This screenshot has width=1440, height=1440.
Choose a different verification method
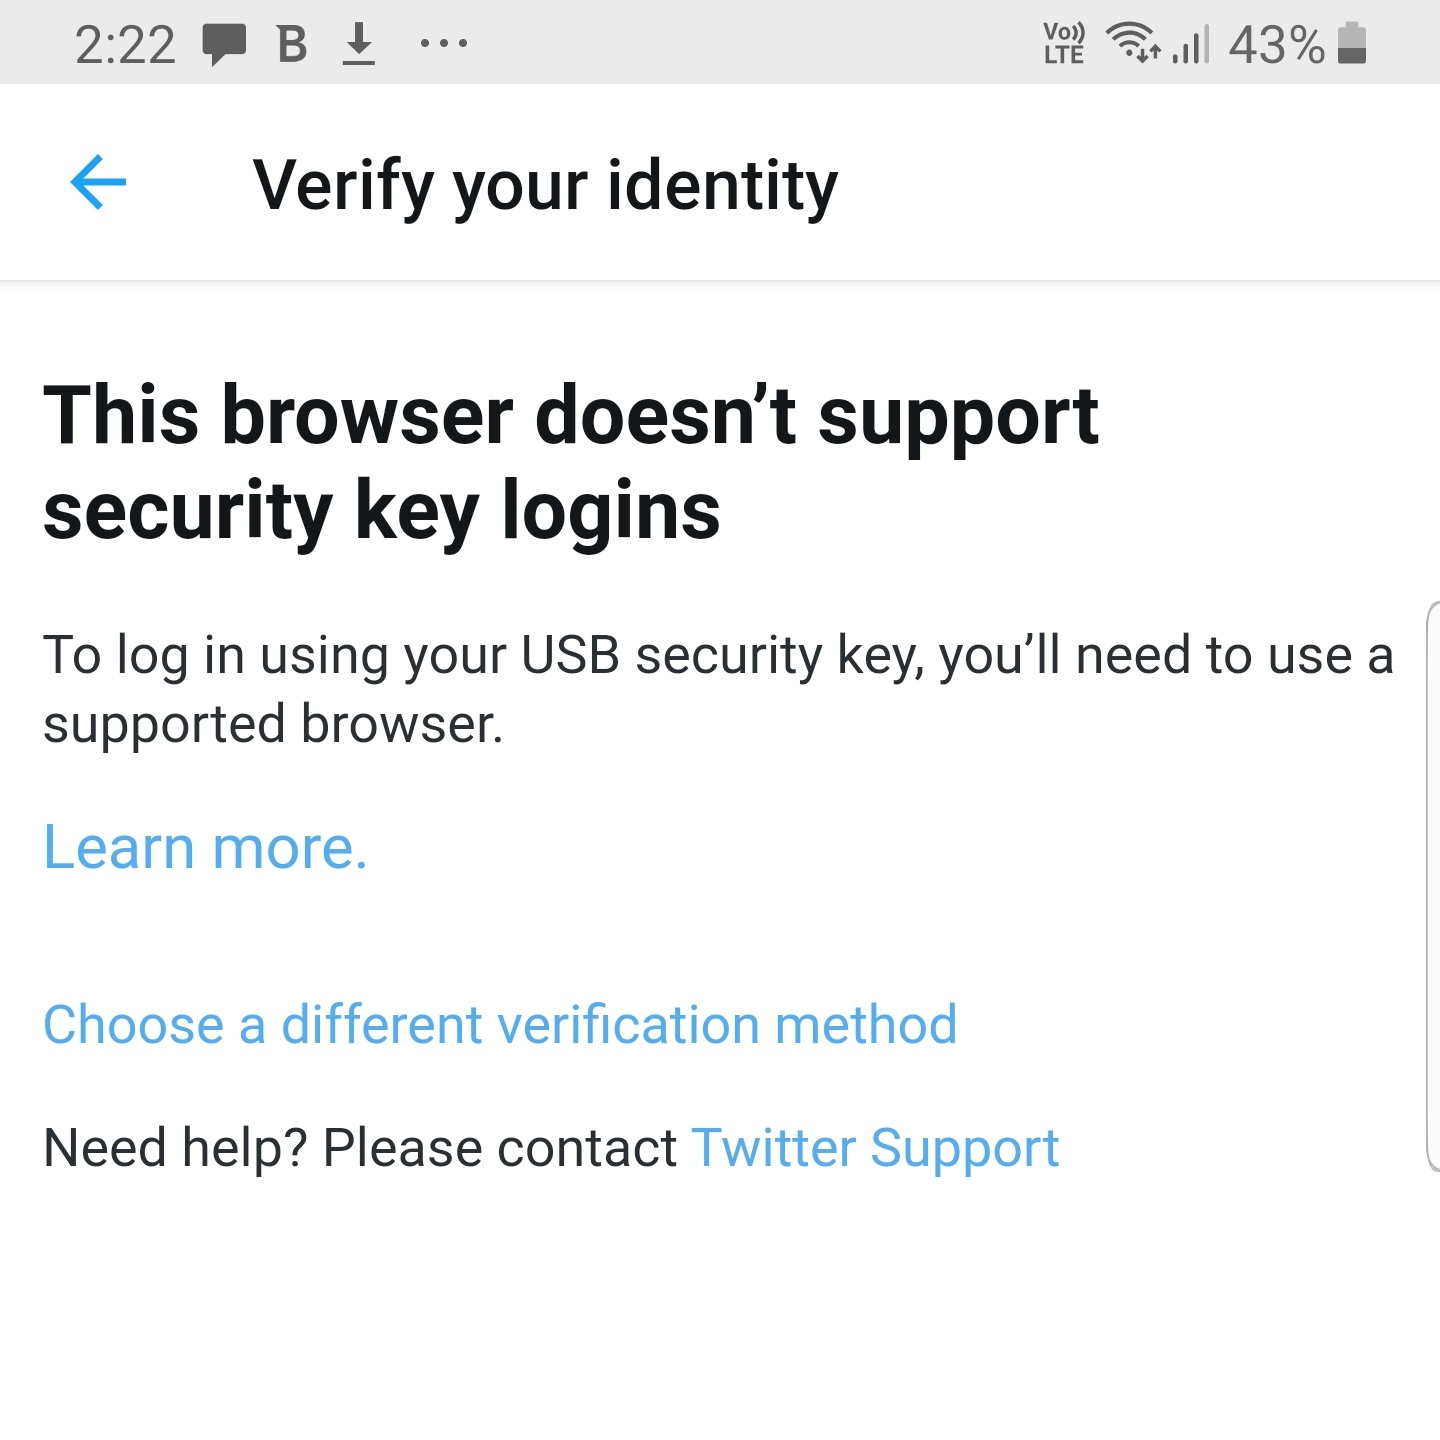[500, 1025]
